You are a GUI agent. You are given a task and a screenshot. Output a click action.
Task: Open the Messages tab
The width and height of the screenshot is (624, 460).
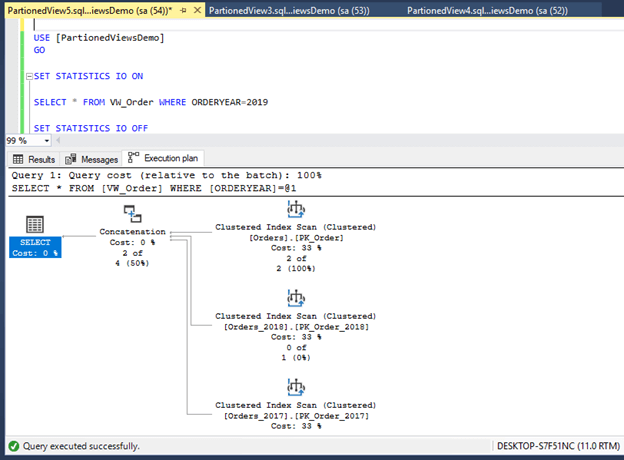92,159
